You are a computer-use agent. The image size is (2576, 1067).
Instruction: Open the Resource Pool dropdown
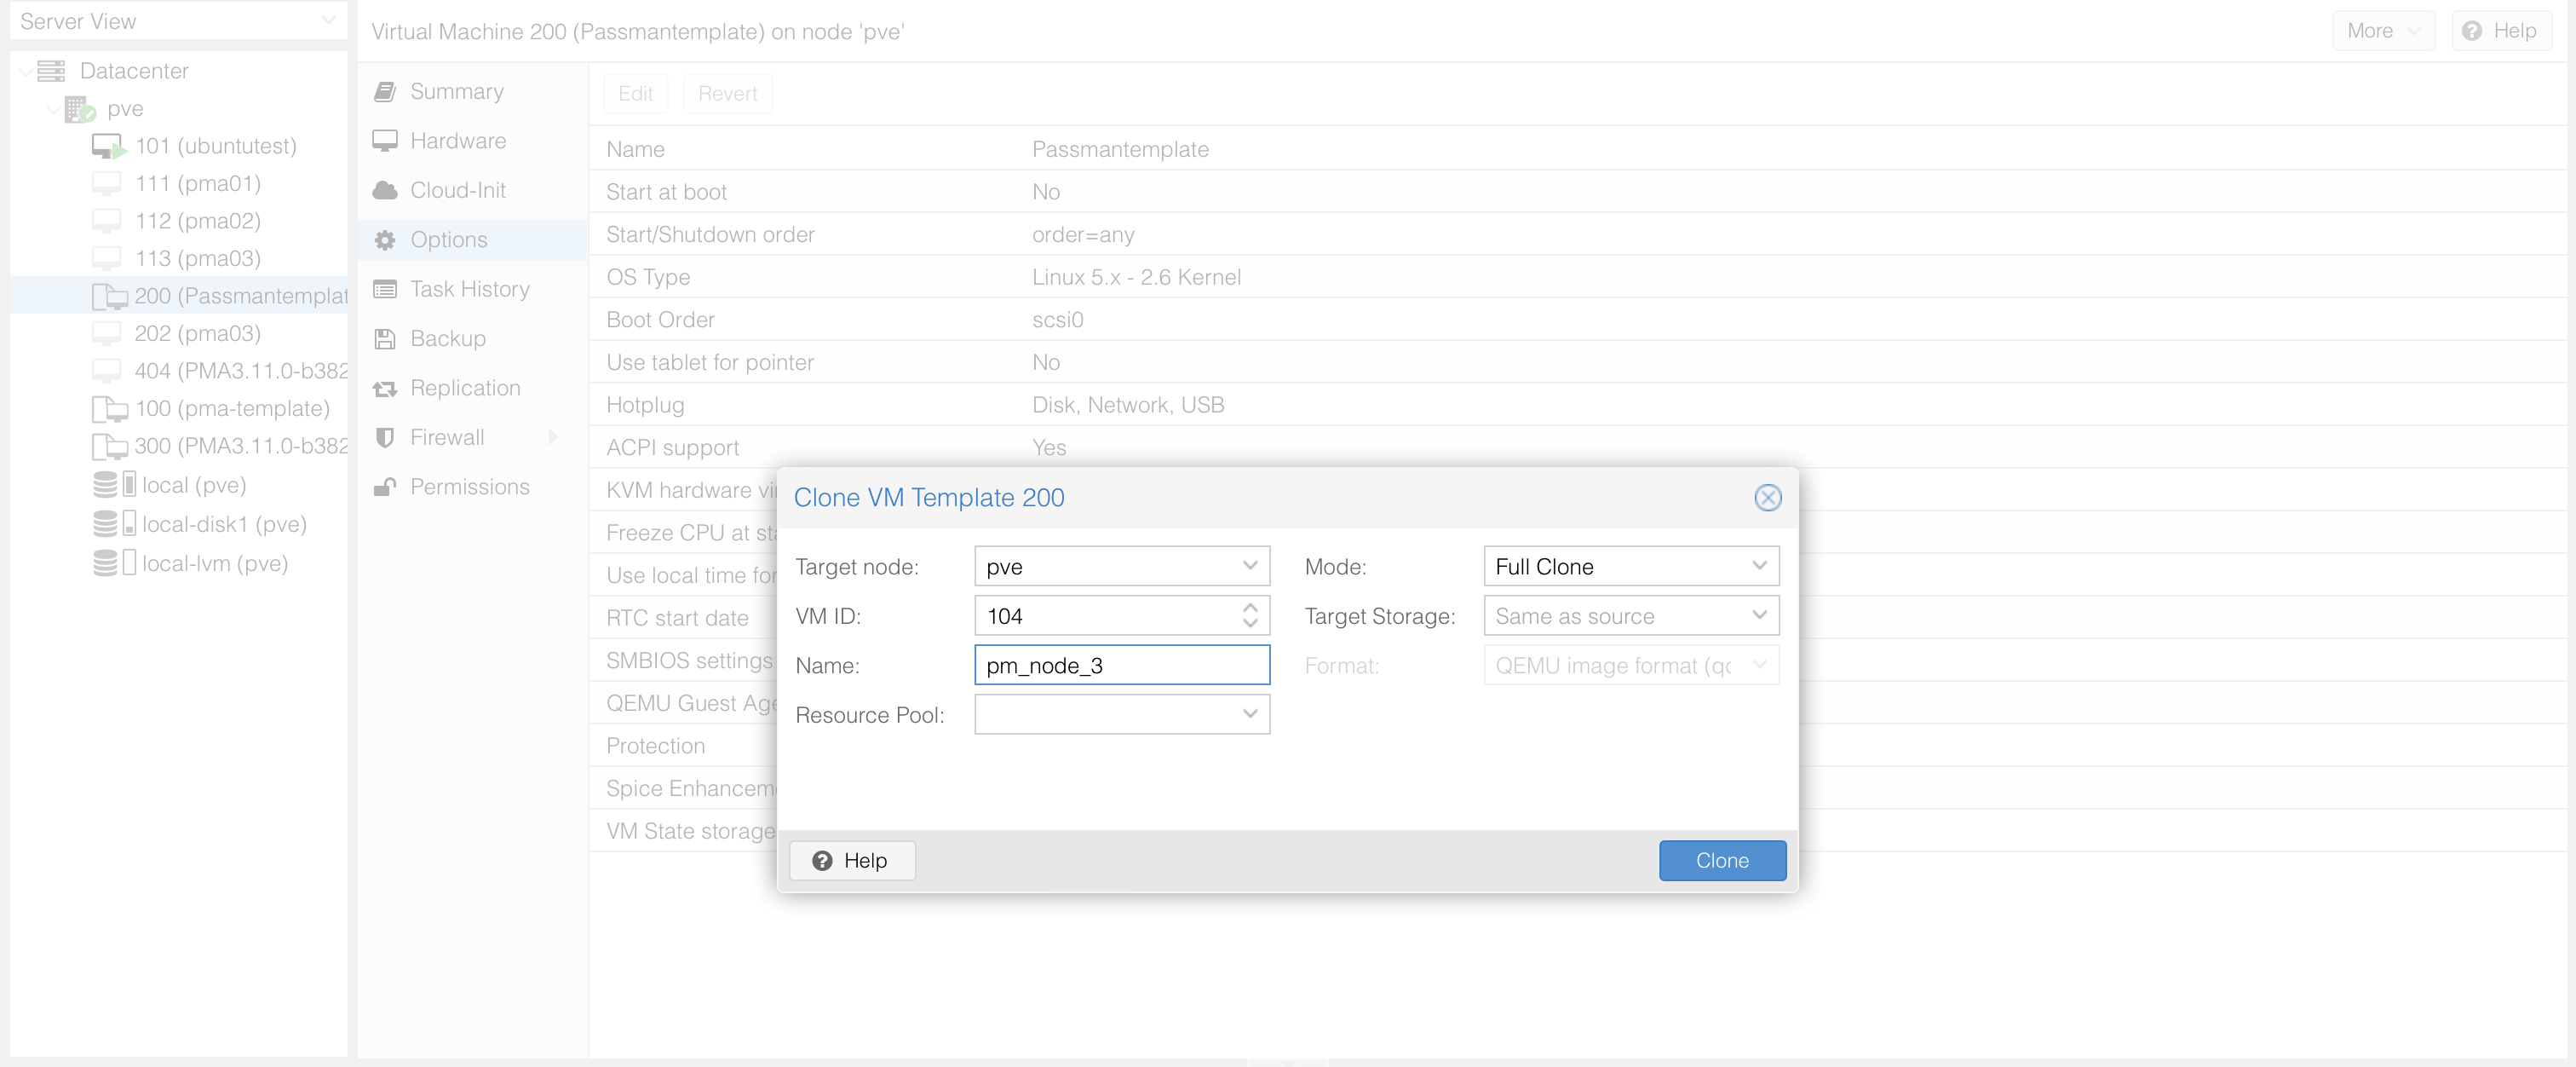tap(1249, 714)
